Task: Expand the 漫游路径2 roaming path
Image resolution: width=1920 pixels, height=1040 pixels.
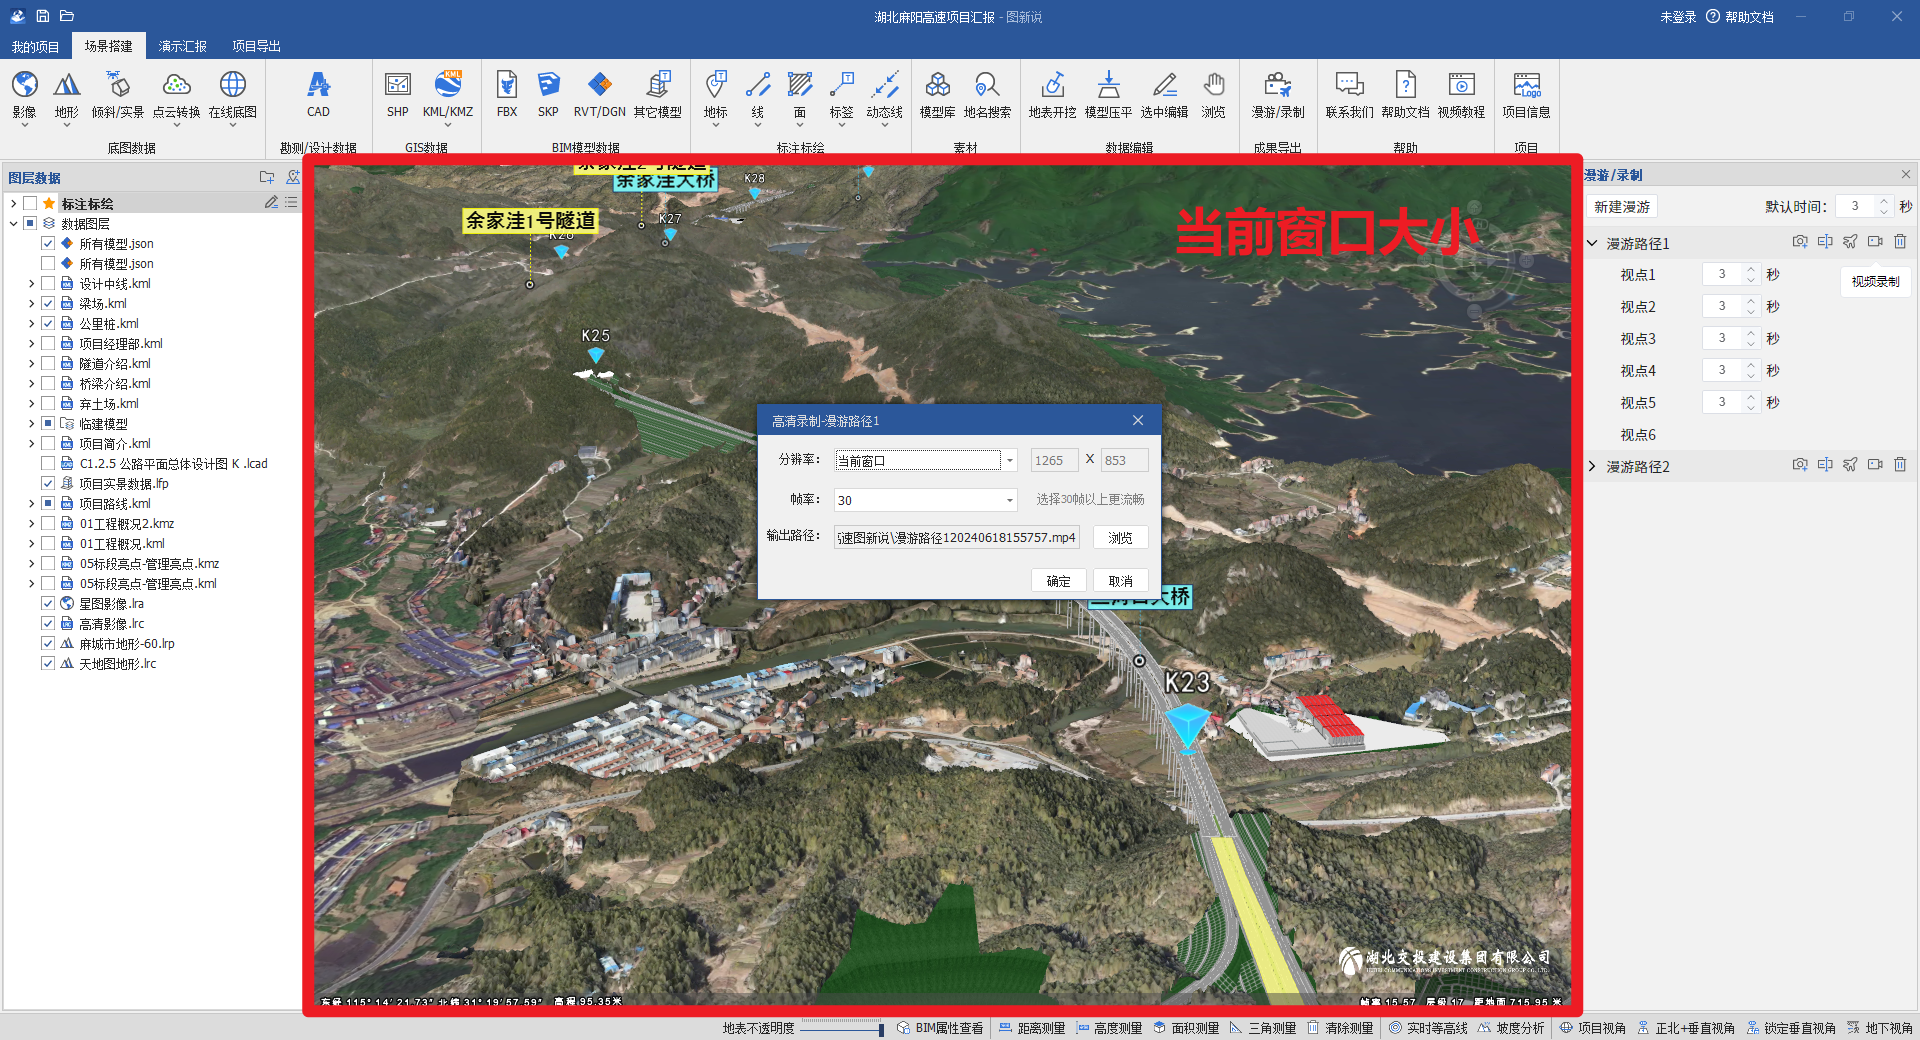Action: pos(1592,467)
